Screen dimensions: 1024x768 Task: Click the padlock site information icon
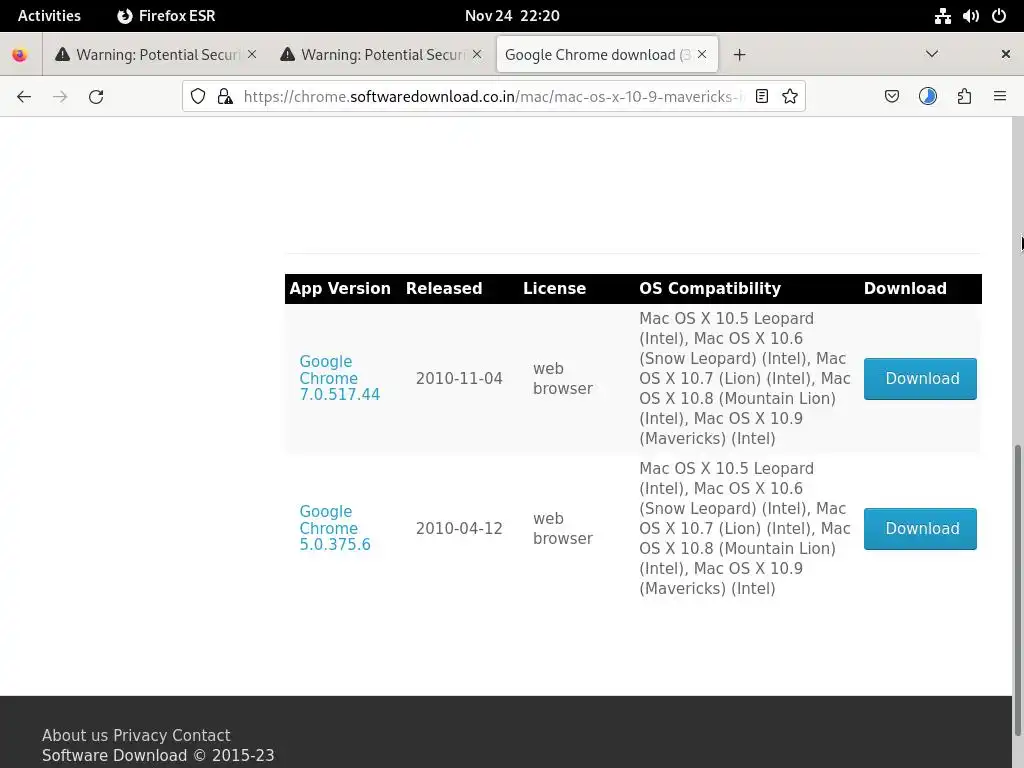pyautogui.click(x=225, y=97)
